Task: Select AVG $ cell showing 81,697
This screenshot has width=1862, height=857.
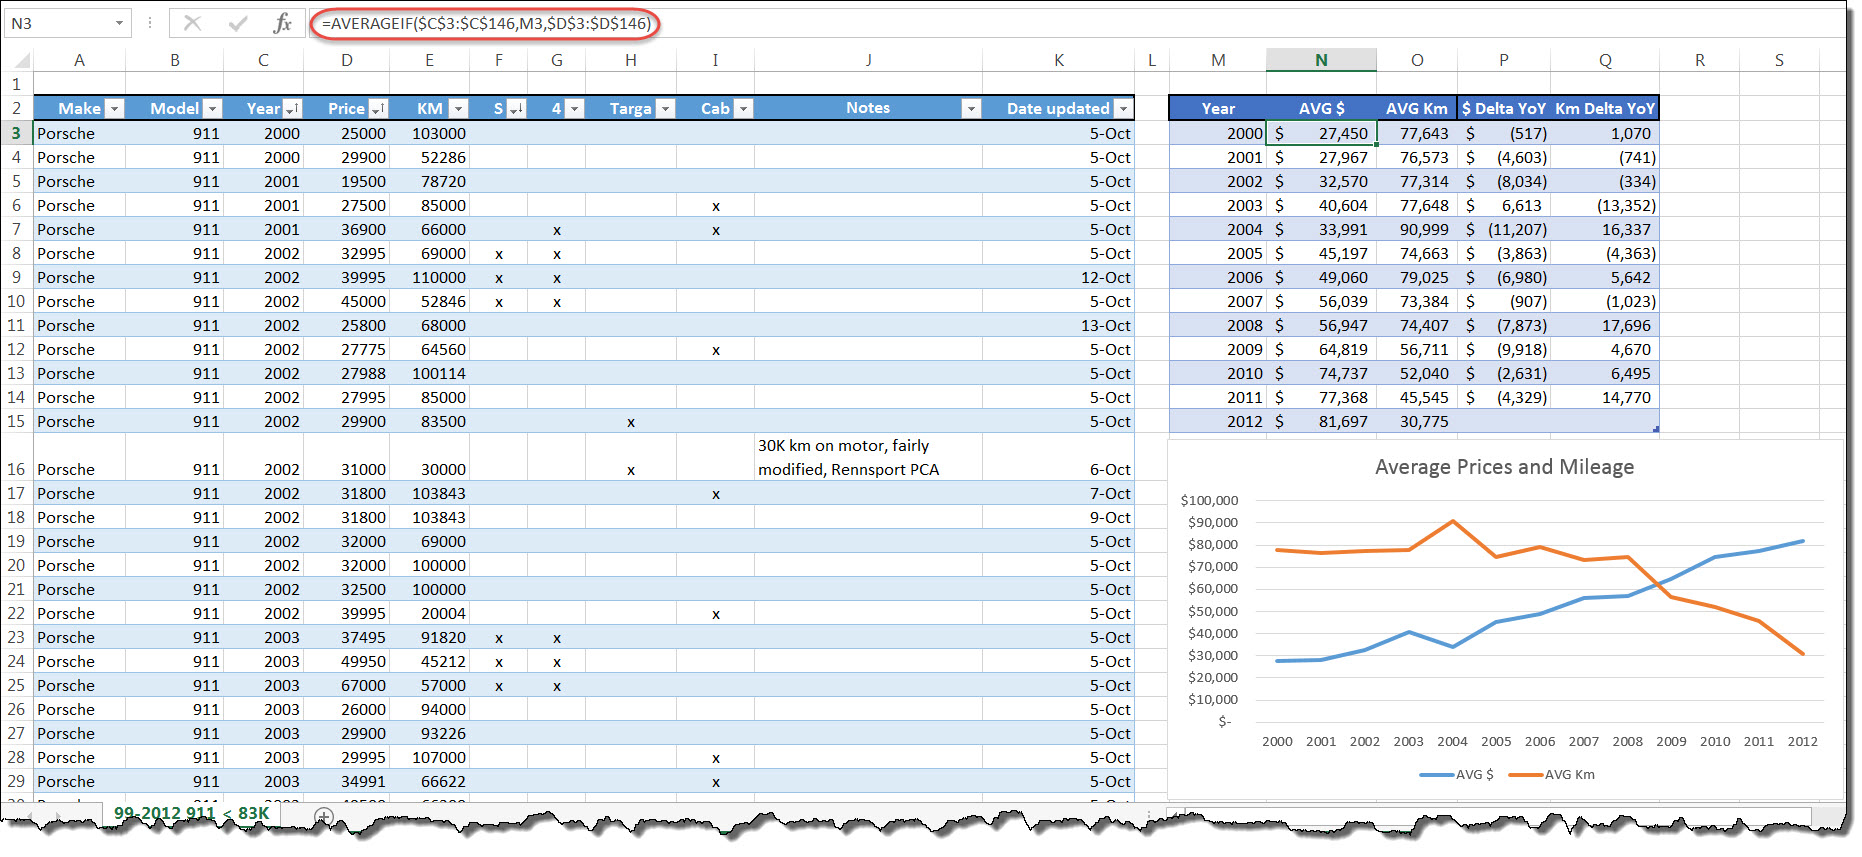Action: tap(1321, 421)
